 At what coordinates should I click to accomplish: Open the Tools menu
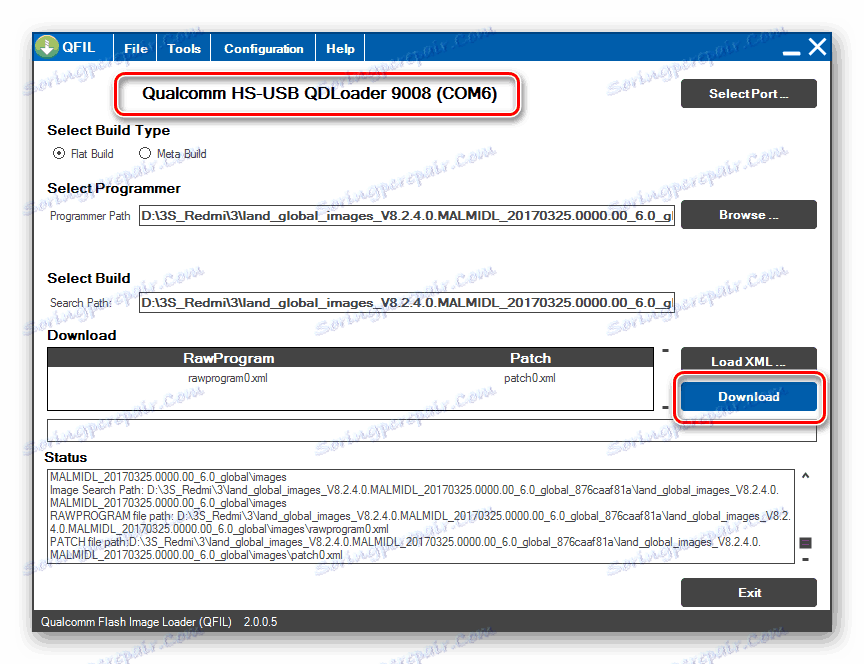(x=183, y=48)
